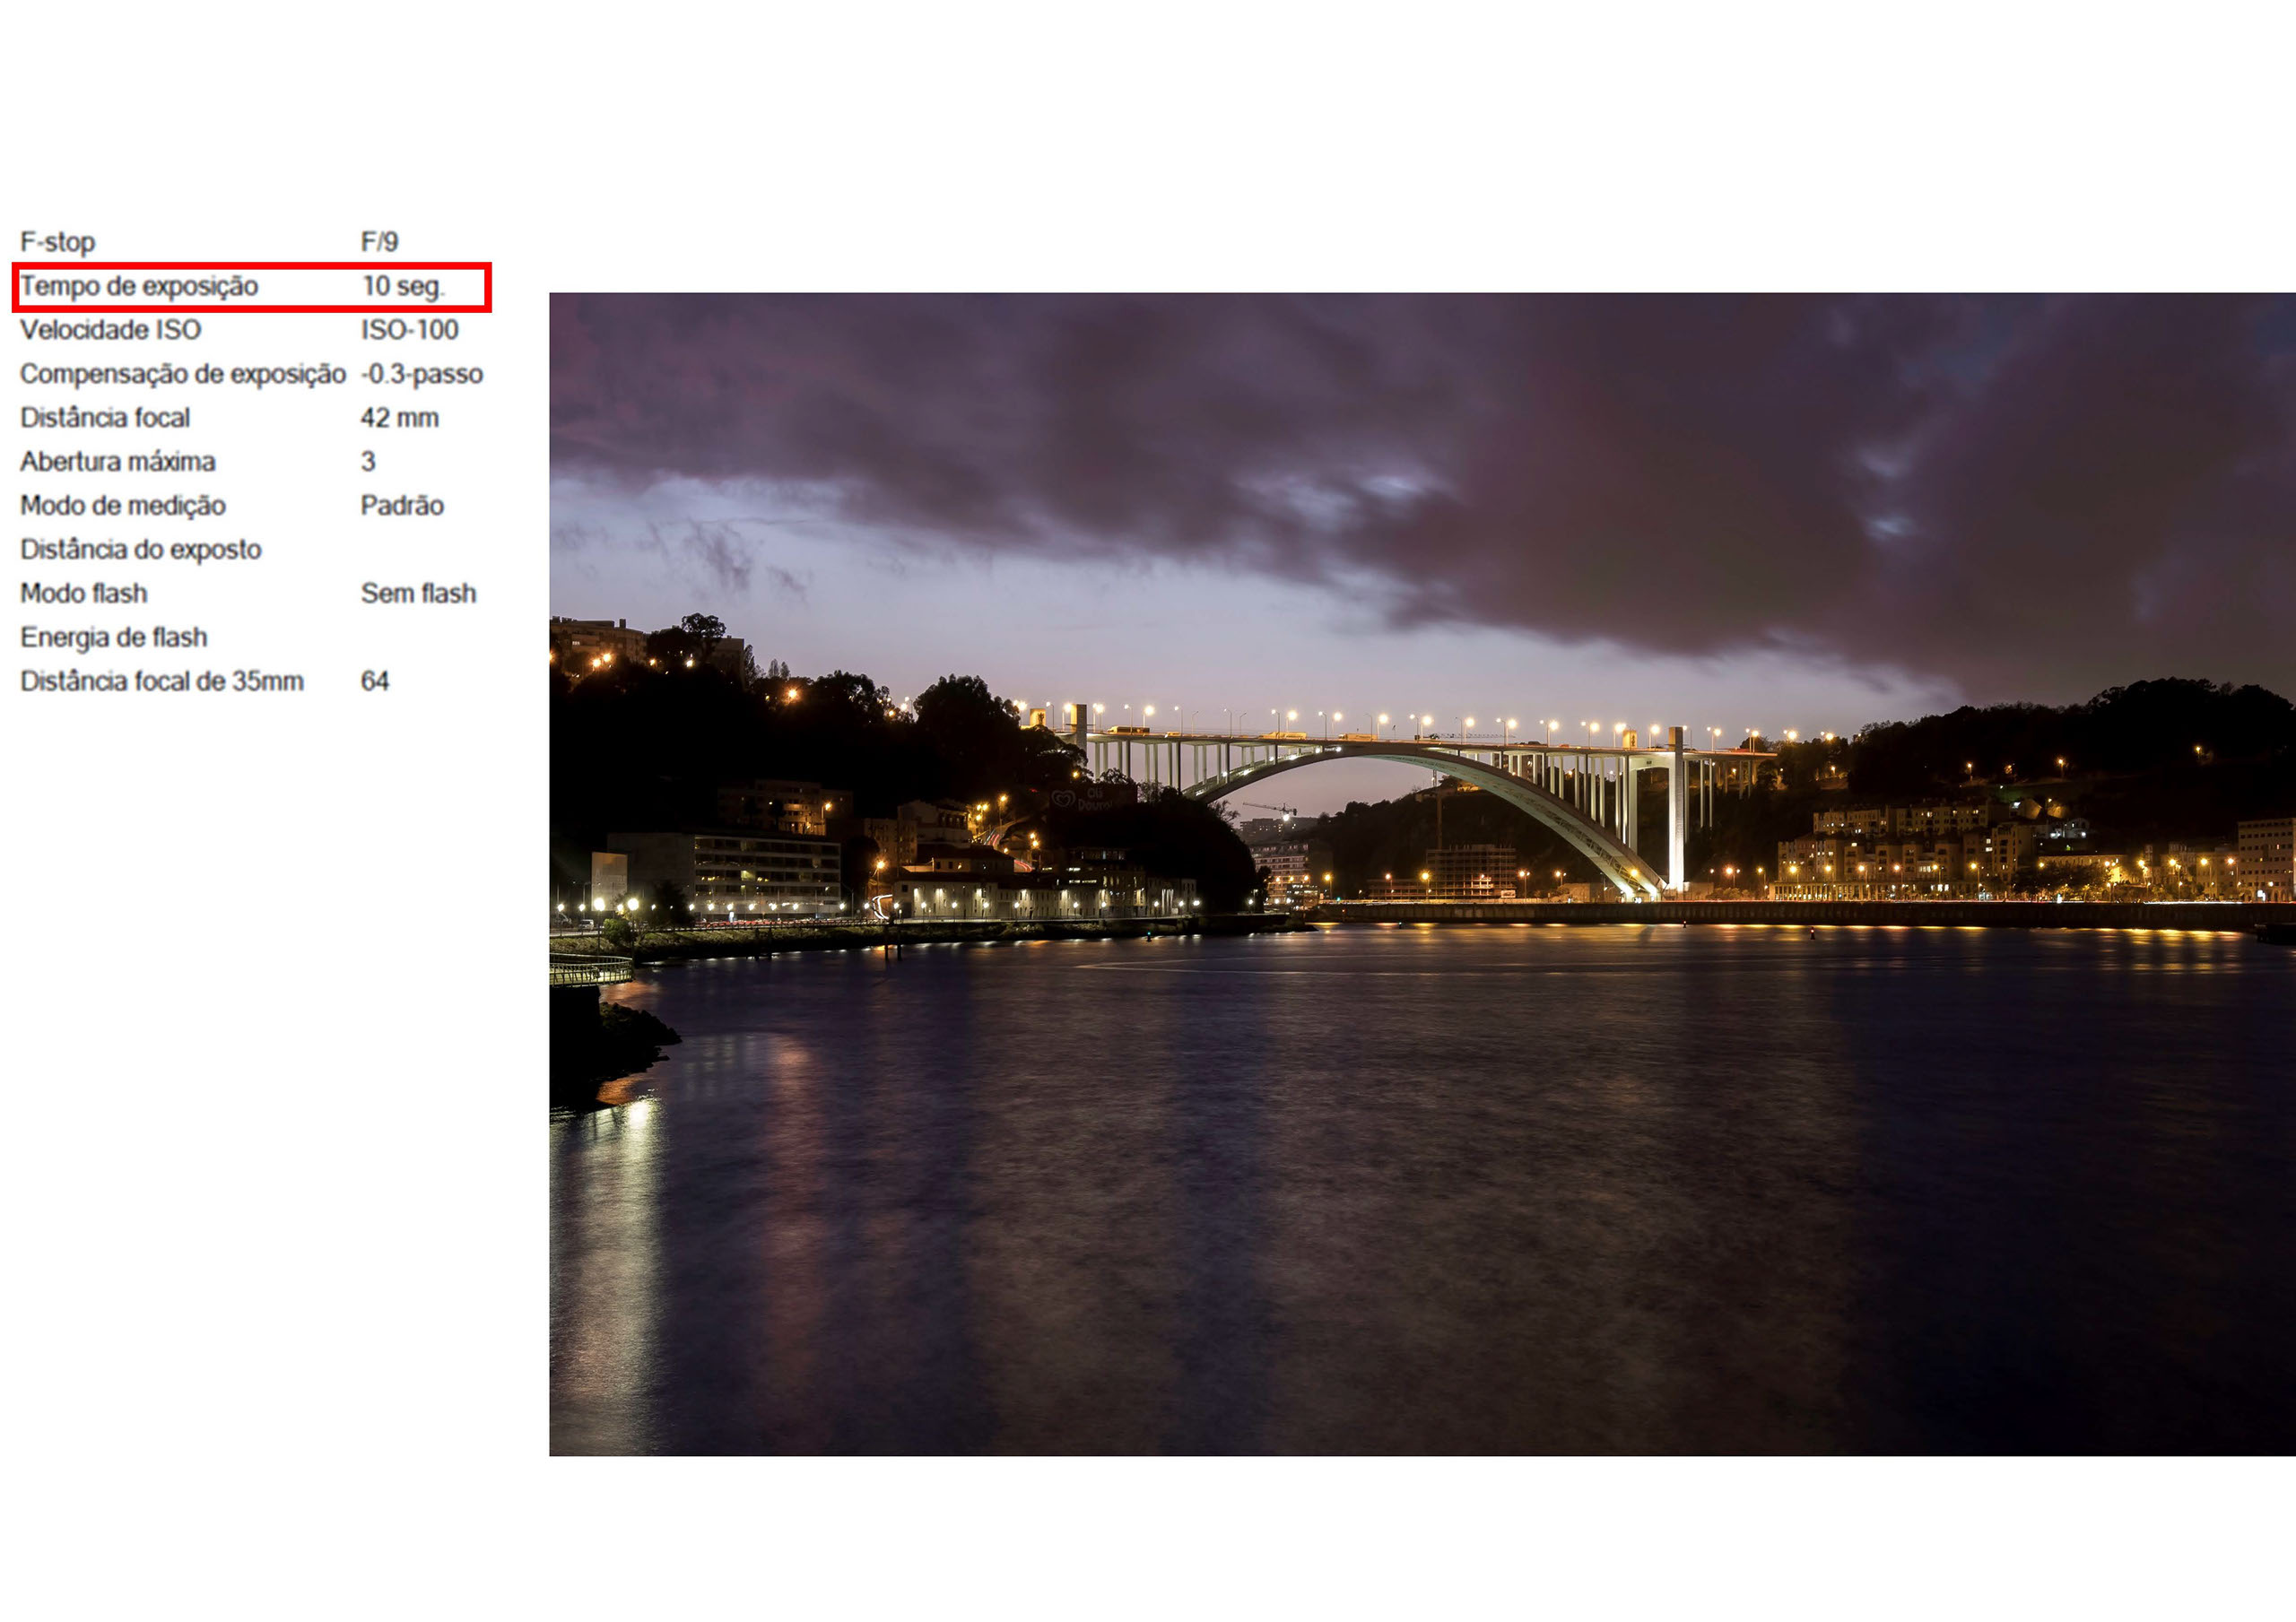Click the Distância focal label
This screenshot has width=2296, height=1622.
pos(105,418)
